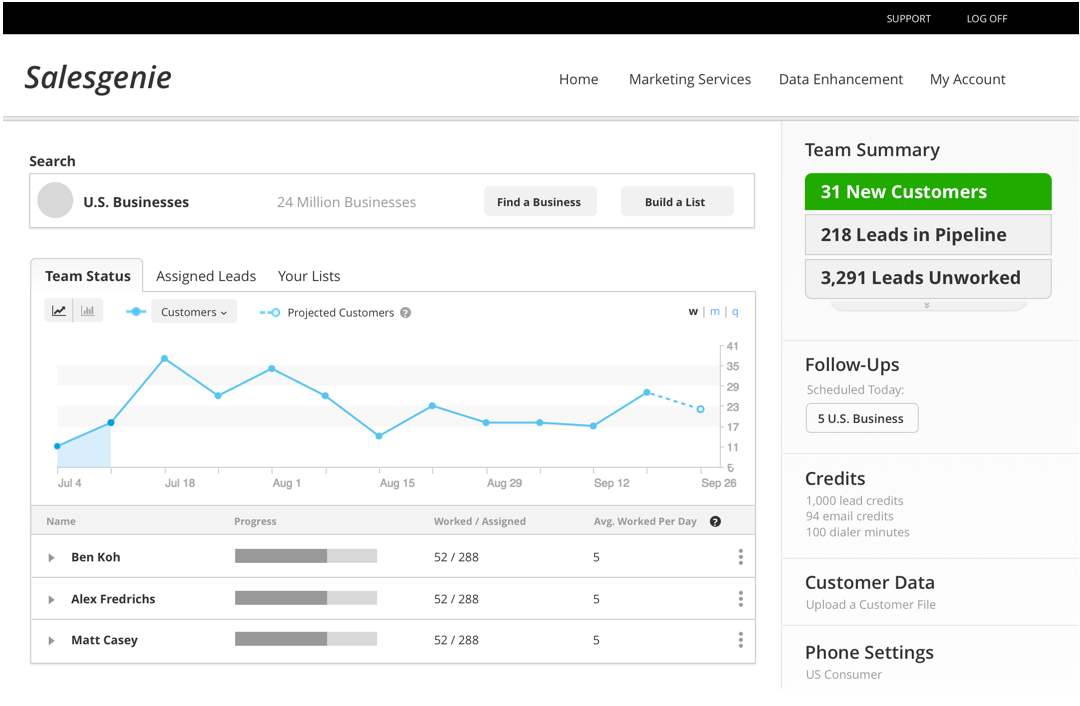Image resolution: width=1080 pixels, height=706 pixels.
Task: Open Marketing Services menu
Action: click(689, 79)
